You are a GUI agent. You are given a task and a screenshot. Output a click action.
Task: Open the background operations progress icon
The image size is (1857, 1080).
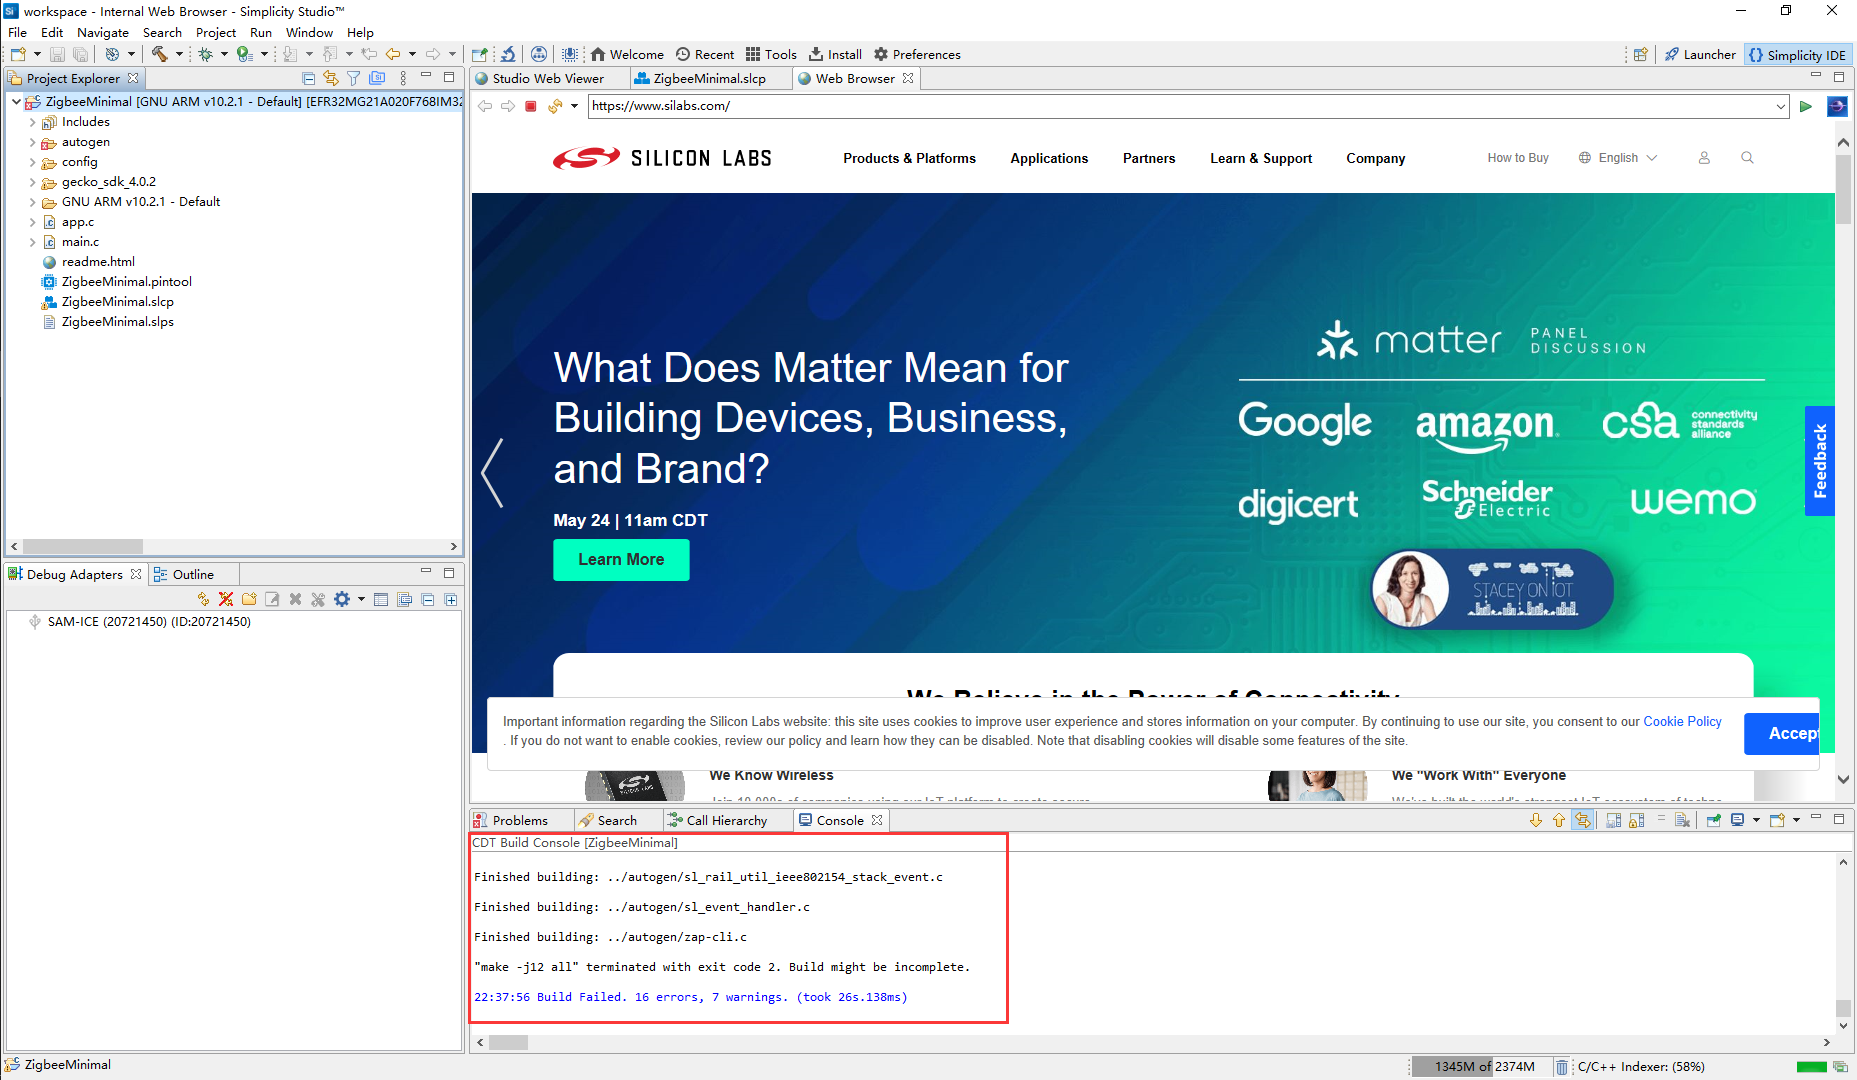pos(1840,1067)
